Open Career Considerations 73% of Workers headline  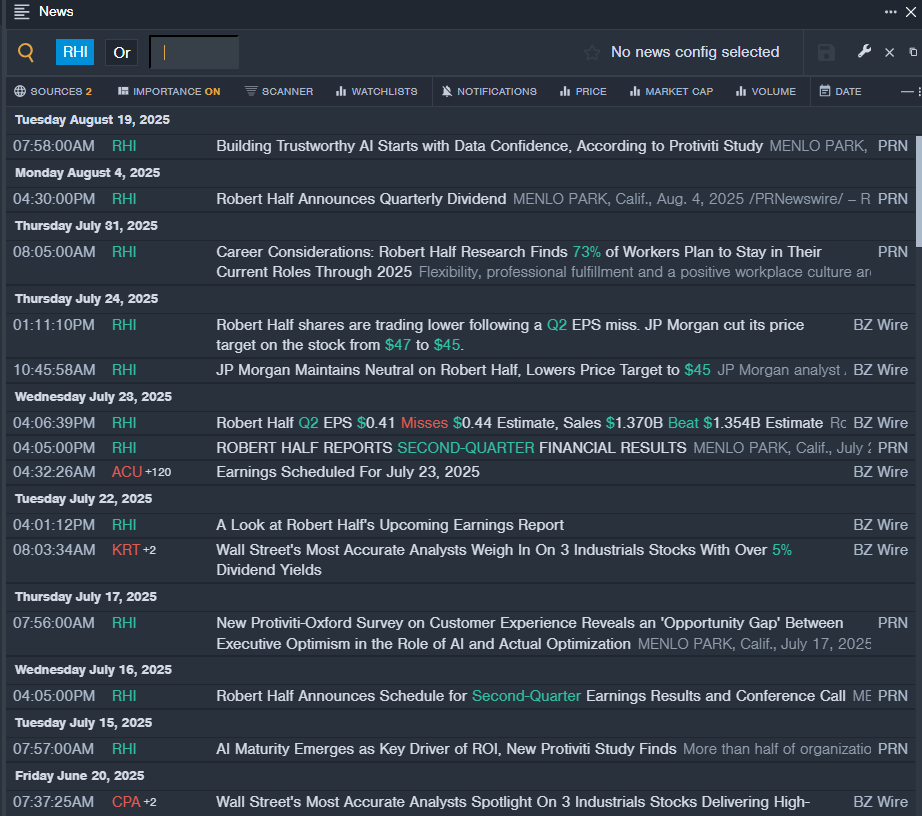[519, 262]
